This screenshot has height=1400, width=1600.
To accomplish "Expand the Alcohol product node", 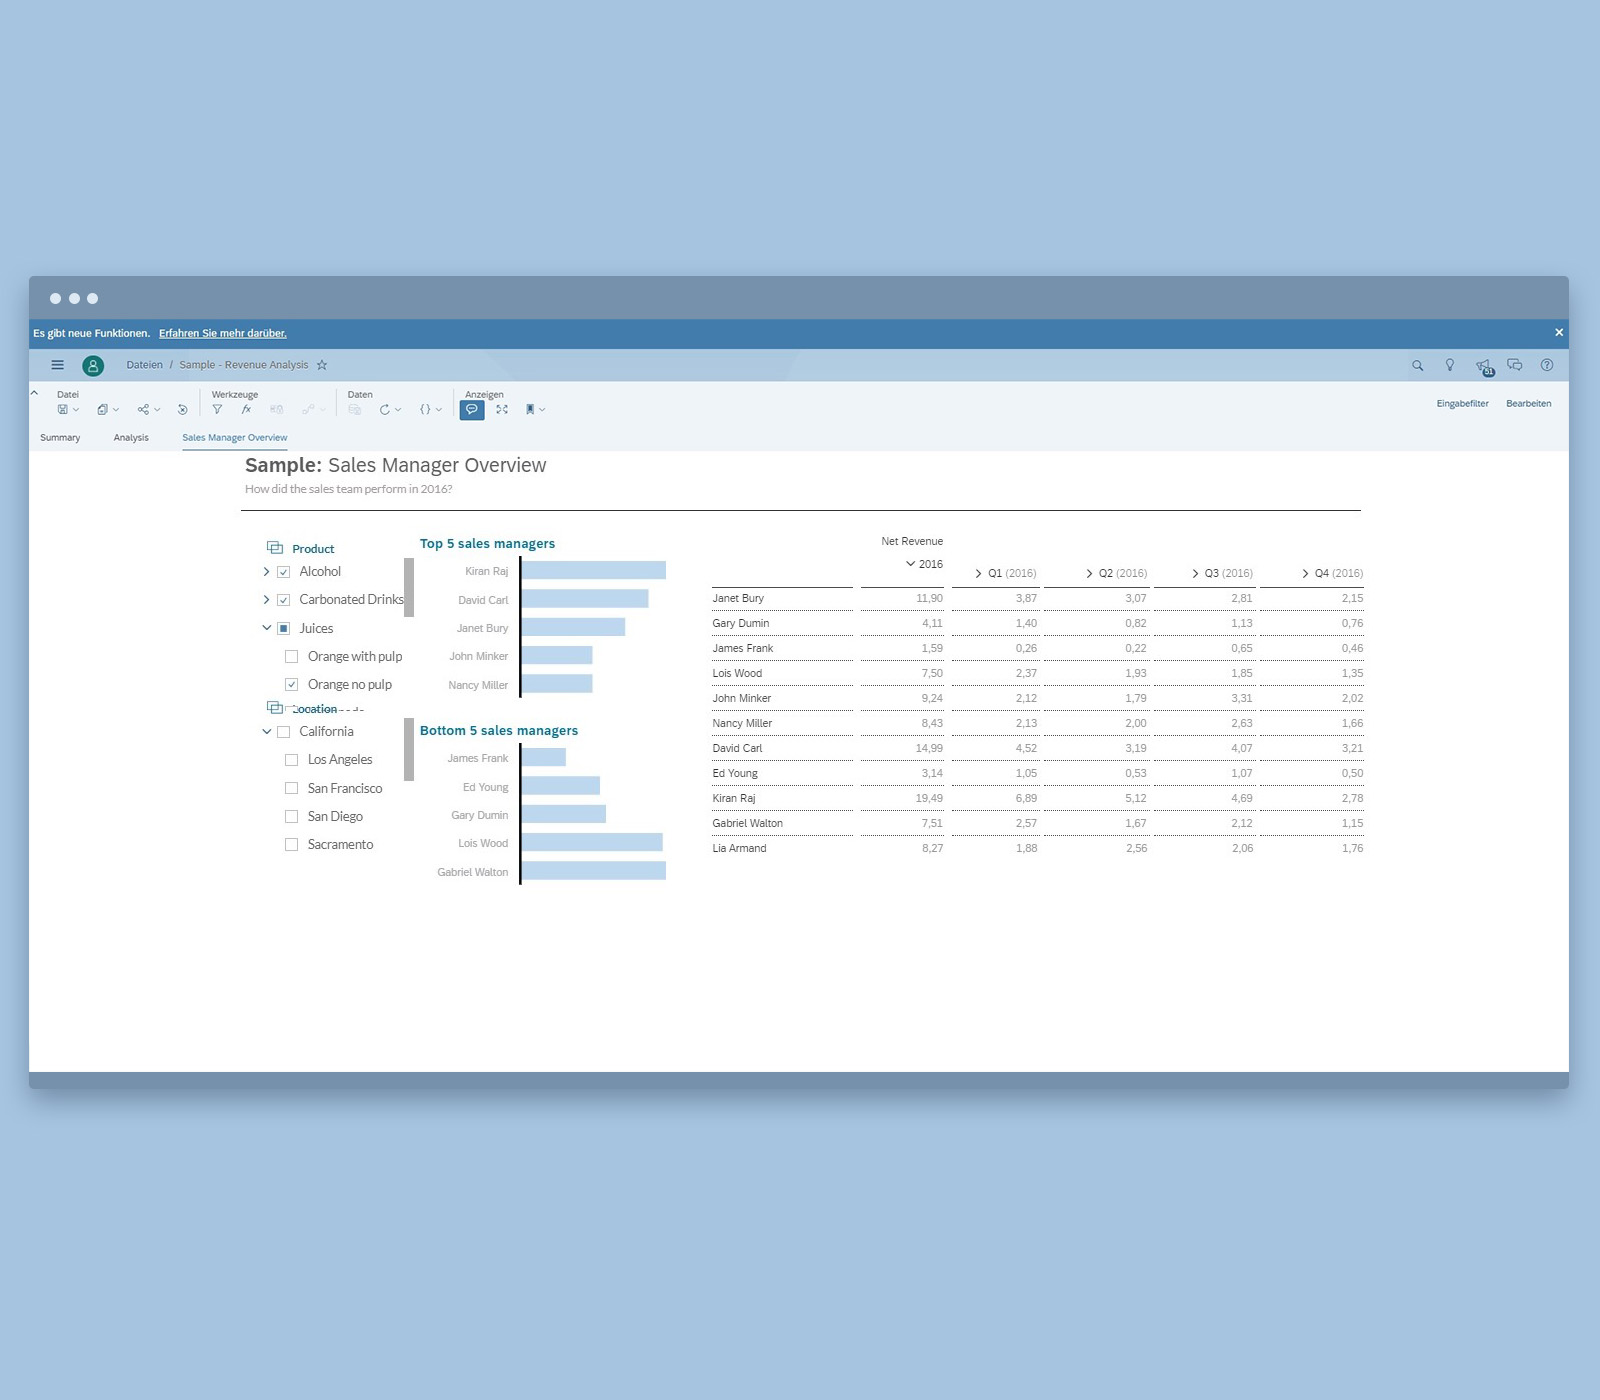I will point(266,572).
